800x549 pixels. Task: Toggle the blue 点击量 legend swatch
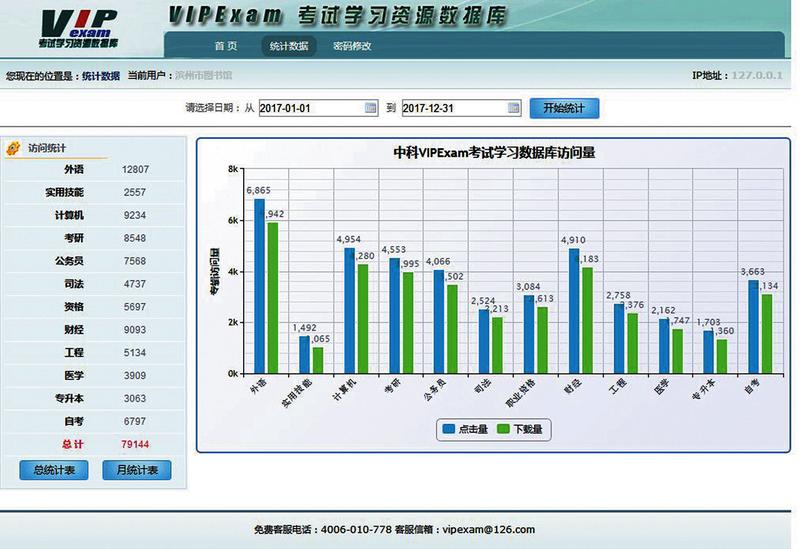(x=448, y=429)
